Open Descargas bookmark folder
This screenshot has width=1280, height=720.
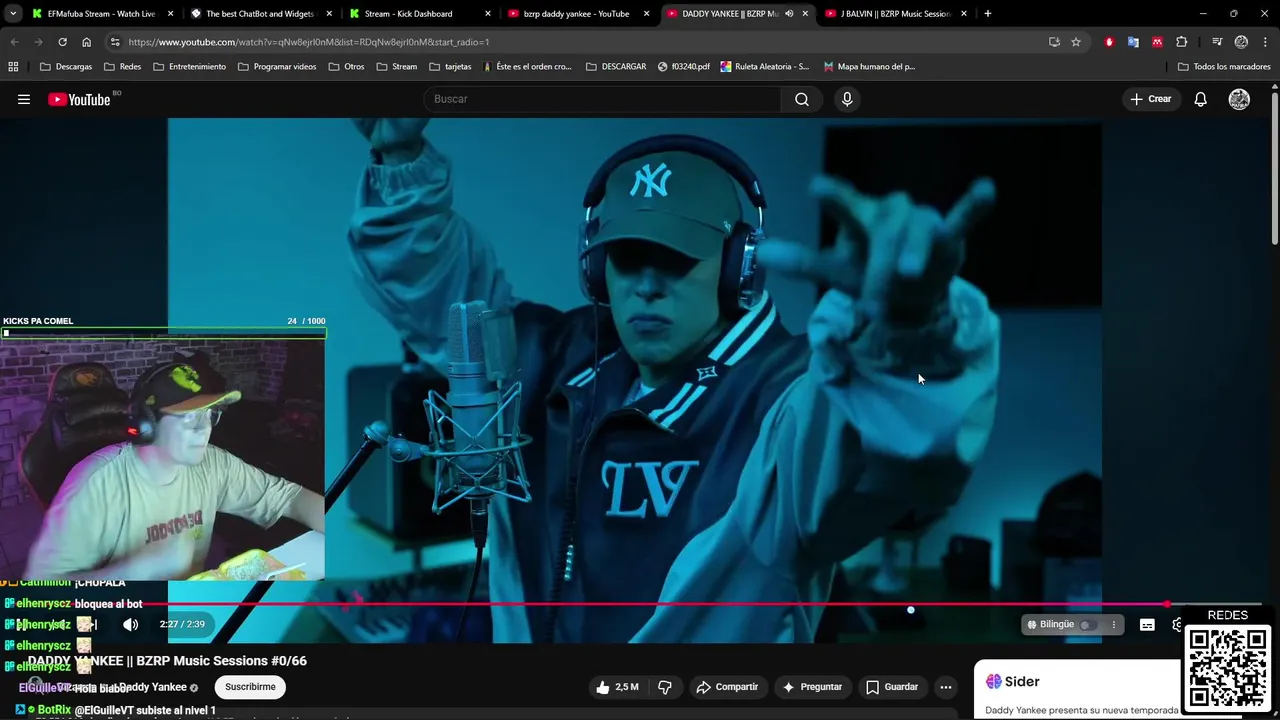pos(66,67)
